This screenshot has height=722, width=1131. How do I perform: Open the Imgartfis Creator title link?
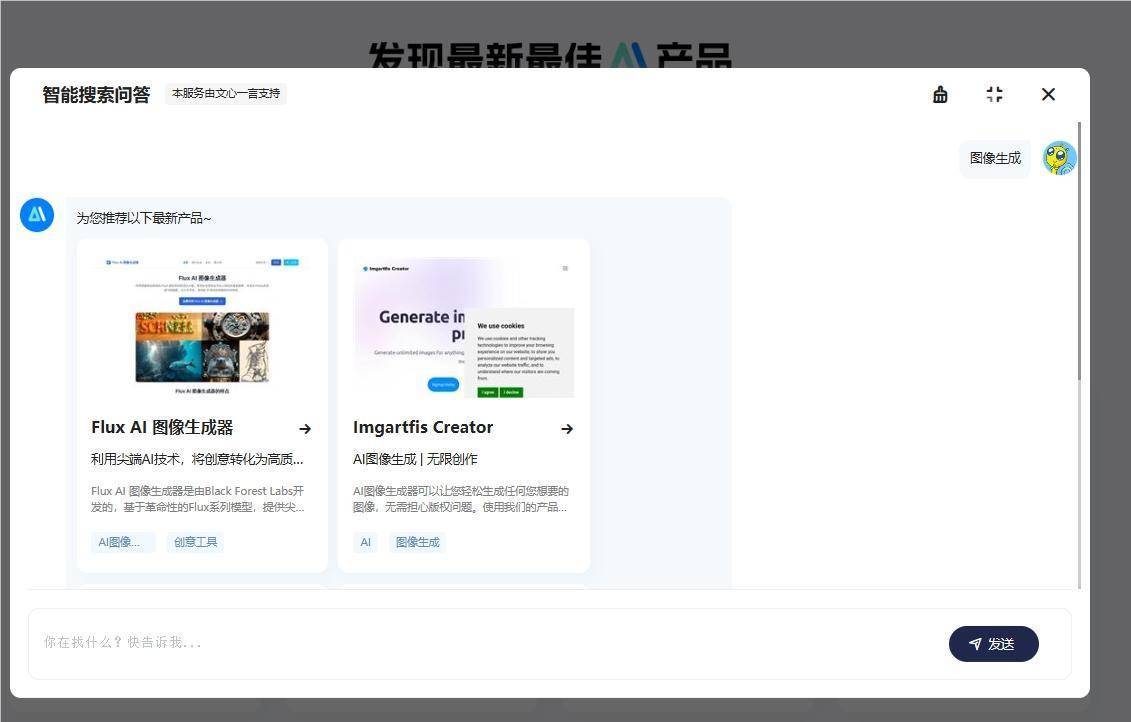click(x=423, y=428)
